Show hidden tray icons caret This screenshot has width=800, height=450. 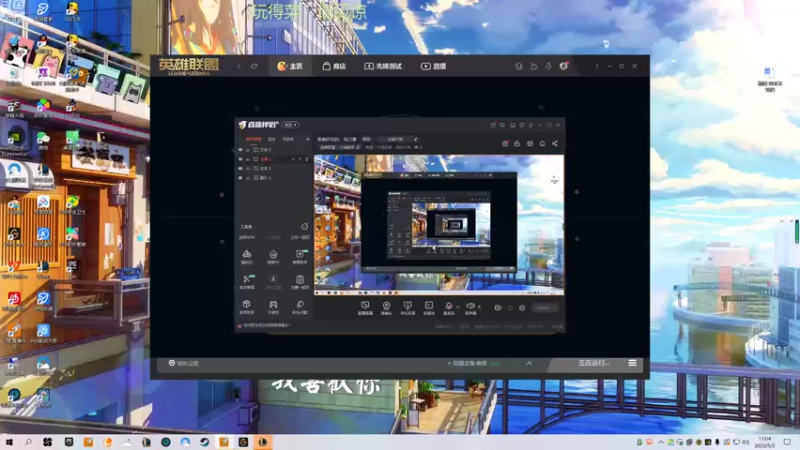(x=661, y=442)
